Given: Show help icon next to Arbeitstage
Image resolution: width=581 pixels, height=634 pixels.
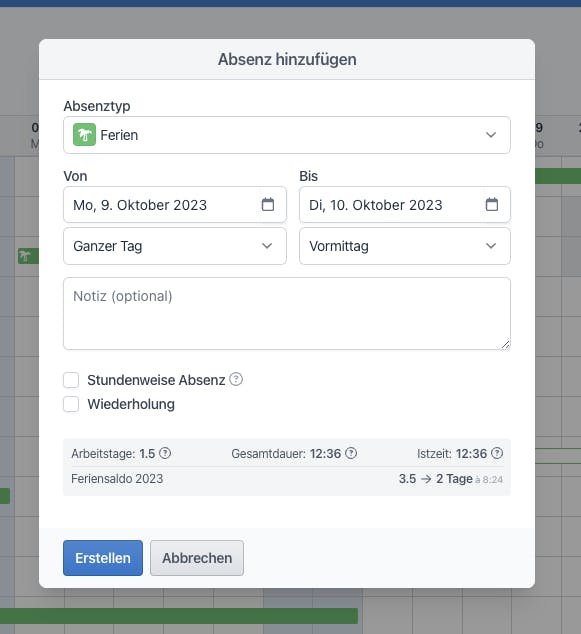Looking at the screenshot, I should pyautogui.click(x=165, y=453).
